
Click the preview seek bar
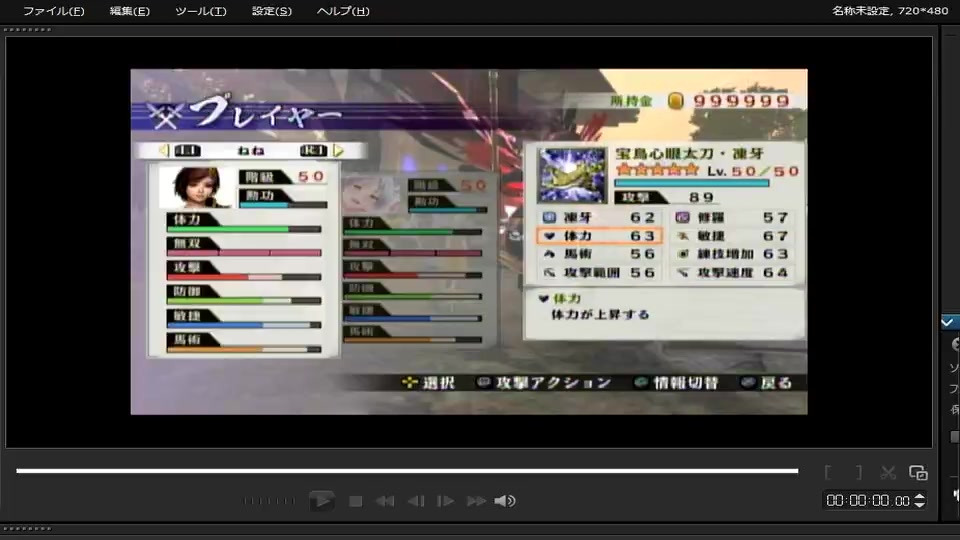(407, 471)
